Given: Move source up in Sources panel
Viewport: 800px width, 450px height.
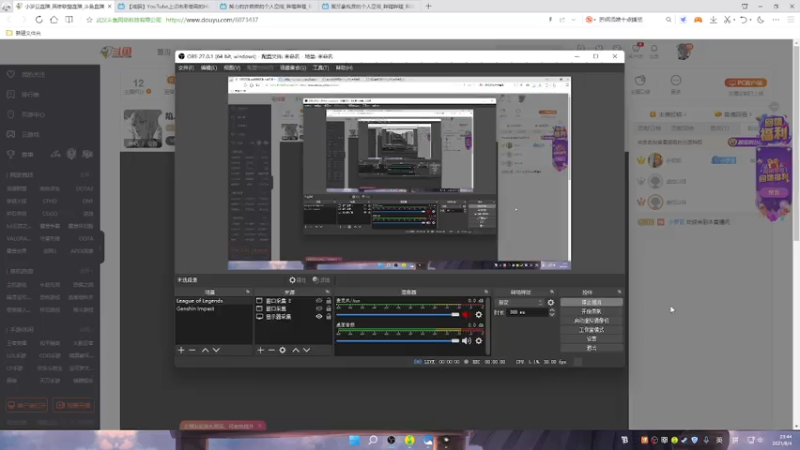Looking at the screenshot, I should [x=295, y=350].
